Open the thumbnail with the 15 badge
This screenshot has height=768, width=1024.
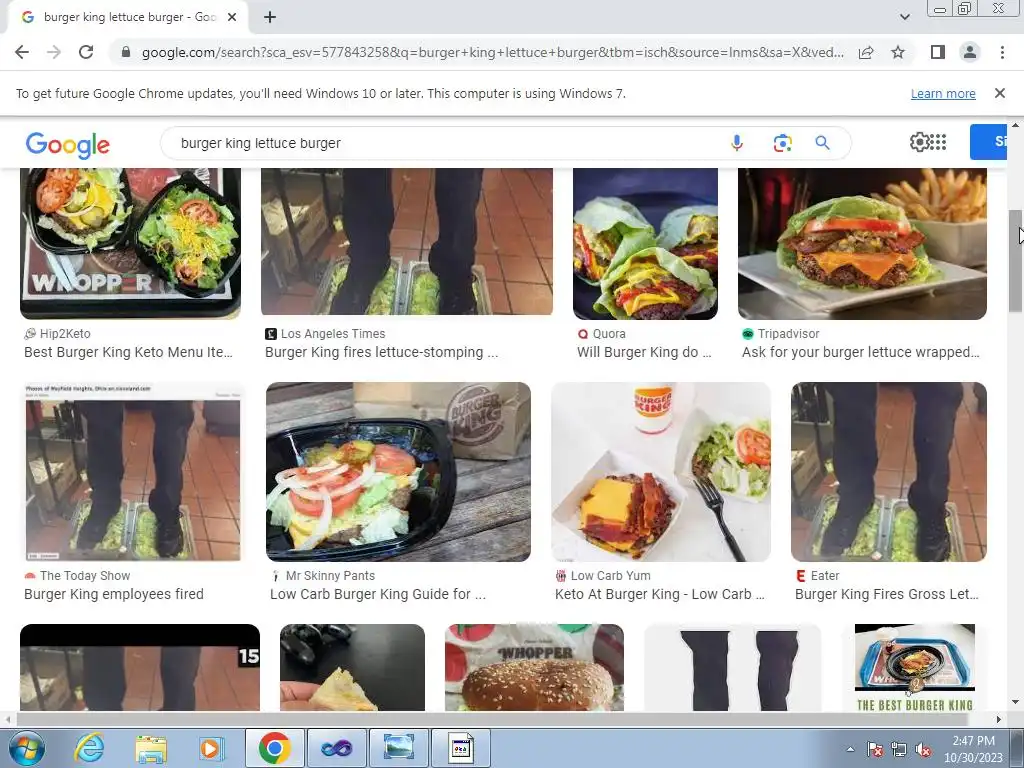(x=140, y=667)
